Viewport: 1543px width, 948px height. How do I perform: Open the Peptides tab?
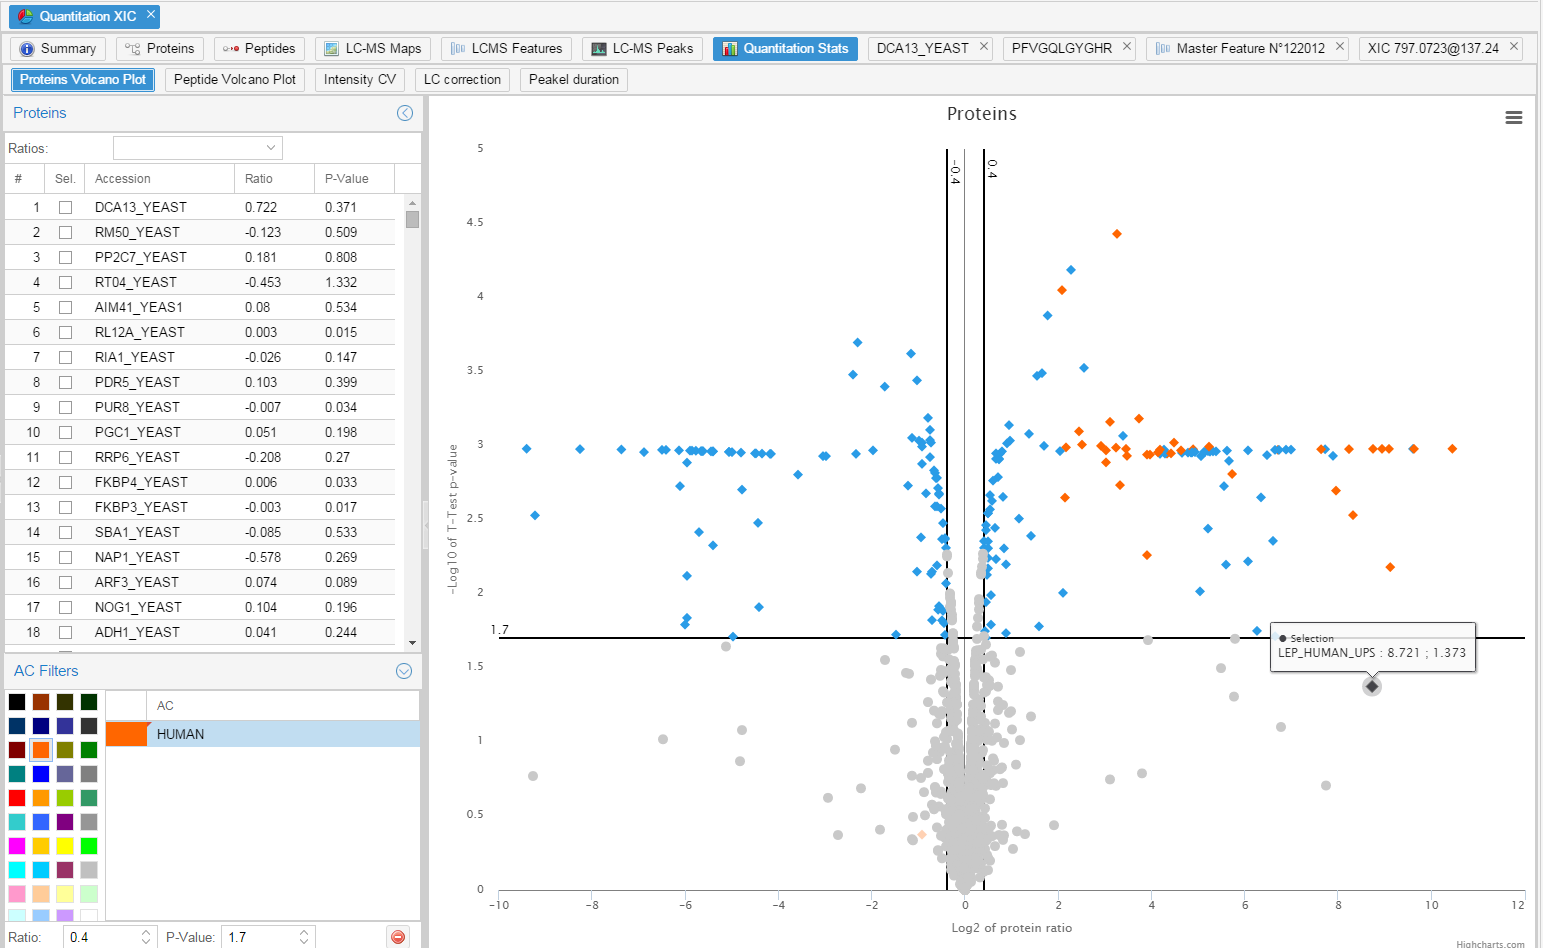[259, 48]
